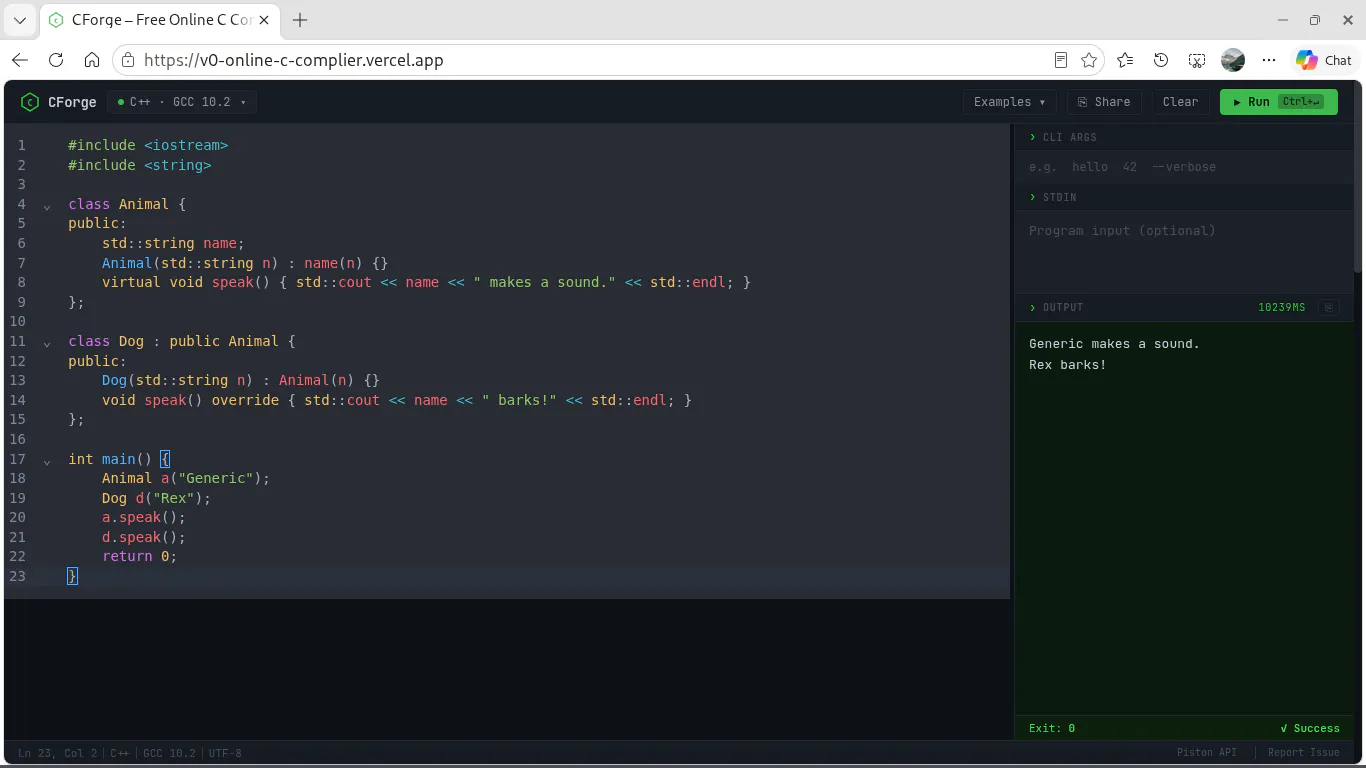Bookmark this page with the star icon

(x=1089, y=60)
